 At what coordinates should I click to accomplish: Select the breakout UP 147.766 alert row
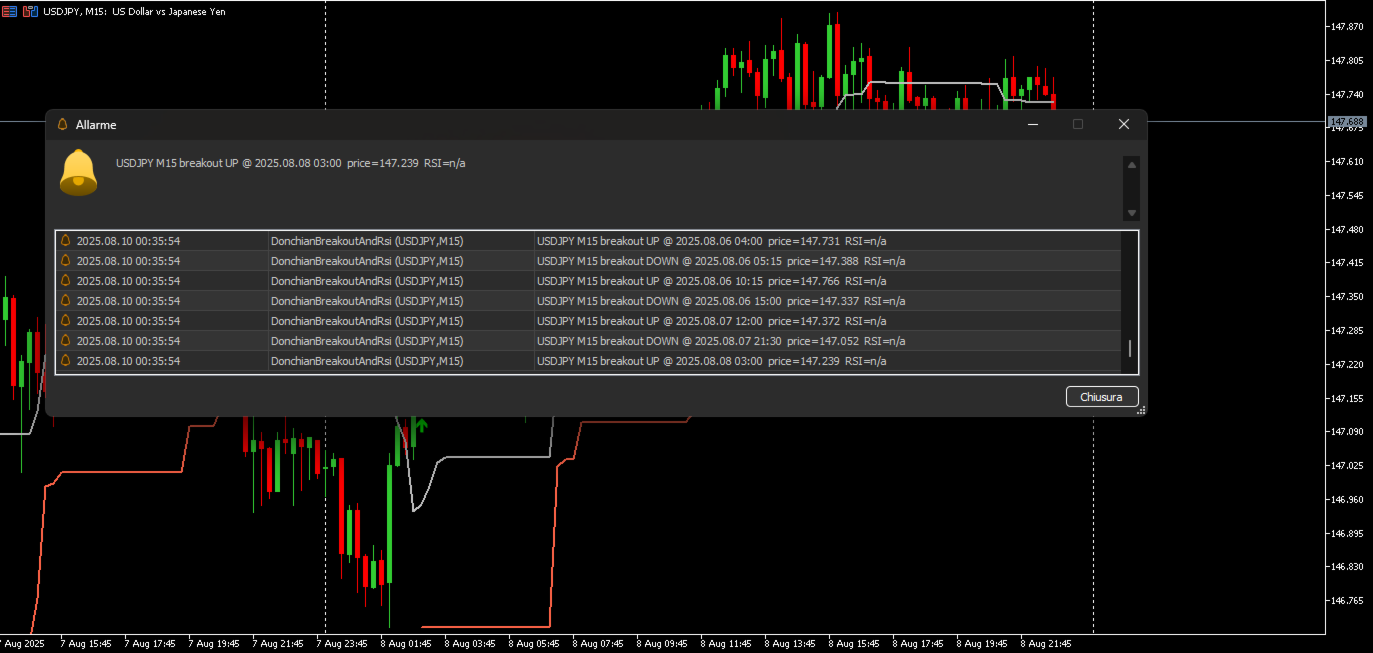pos(588,281)
